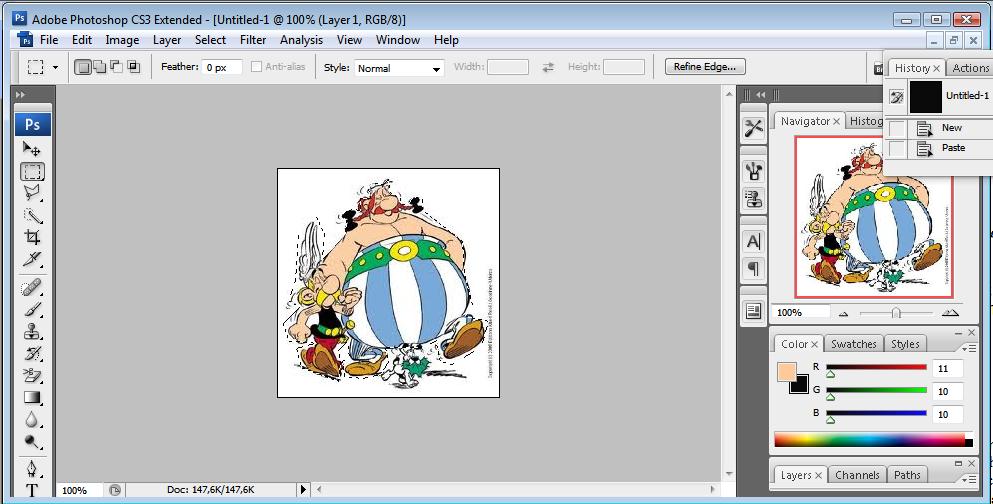
Task: Open the status bar info arrow menu
Action: pyautogui.click(x=303, y=489)
